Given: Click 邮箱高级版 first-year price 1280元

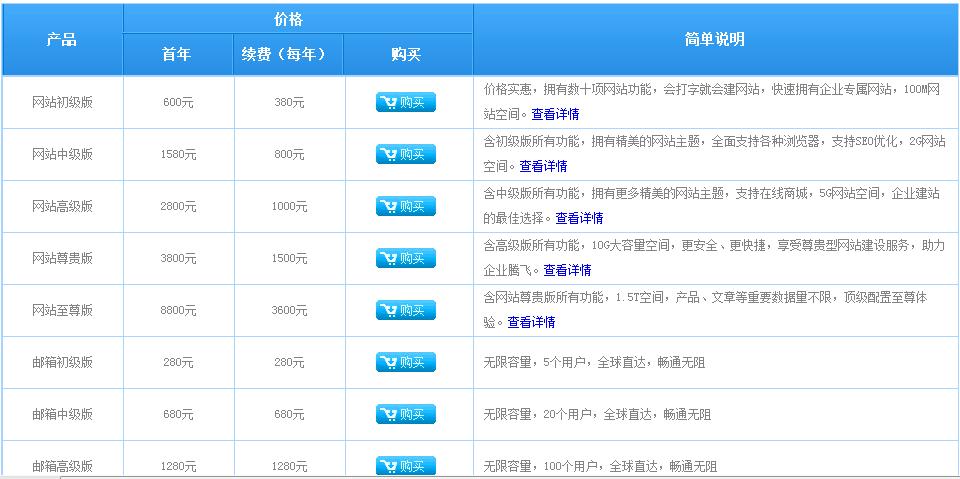Looking at the screenshot, I should [x=178, y=467].
